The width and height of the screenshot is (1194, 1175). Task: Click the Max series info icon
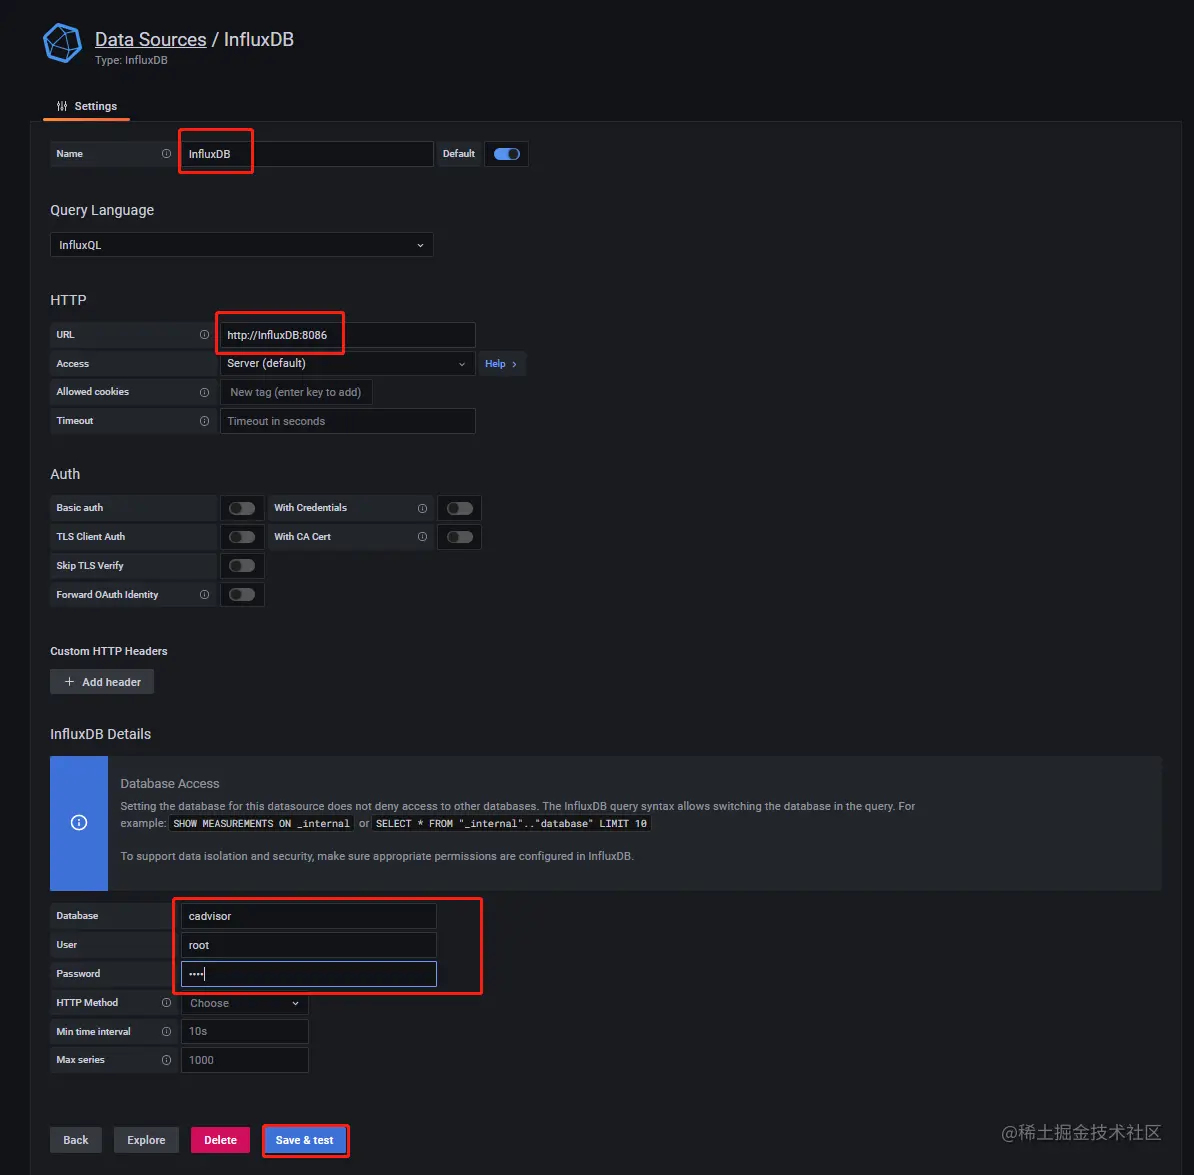[x=166, y=1060]
